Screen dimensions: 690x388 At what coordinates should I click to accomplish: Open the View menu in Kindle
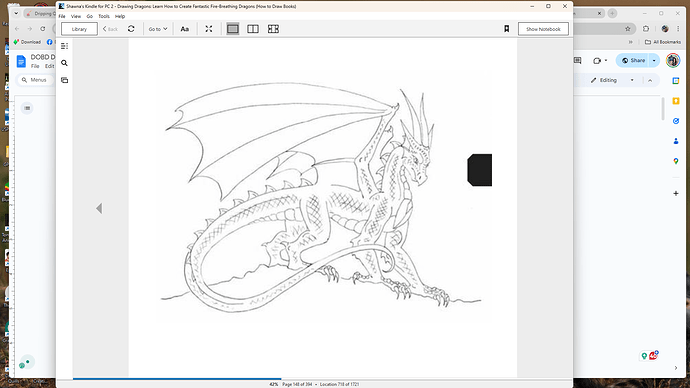[x=76, y=16]
